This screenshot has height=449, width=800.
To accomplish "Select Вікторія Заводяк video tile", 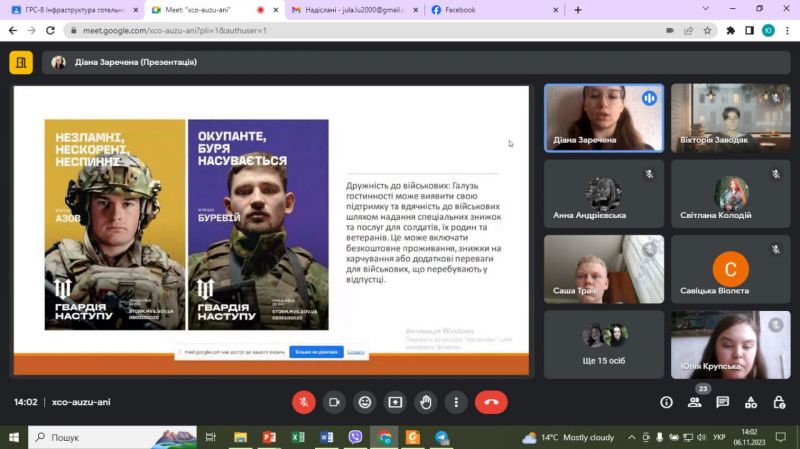I will point(731,118).
